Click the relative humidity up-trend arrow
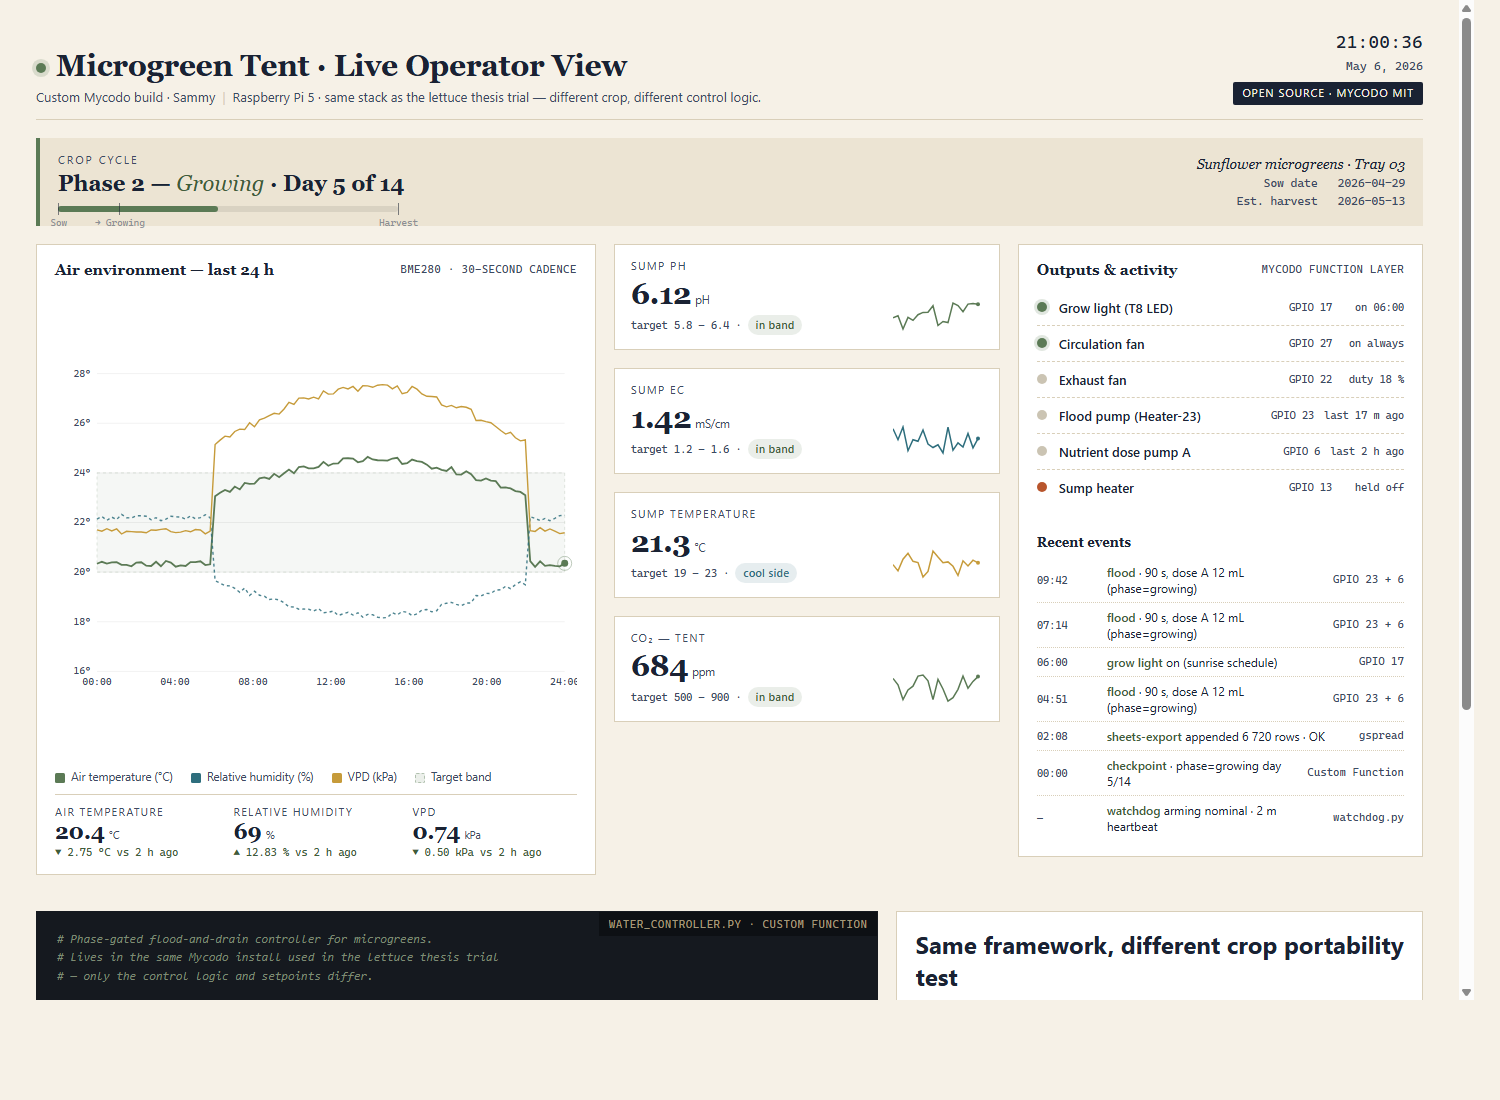The width and height of the screenshot is (1500, 1100). click(x=237, y=852)
